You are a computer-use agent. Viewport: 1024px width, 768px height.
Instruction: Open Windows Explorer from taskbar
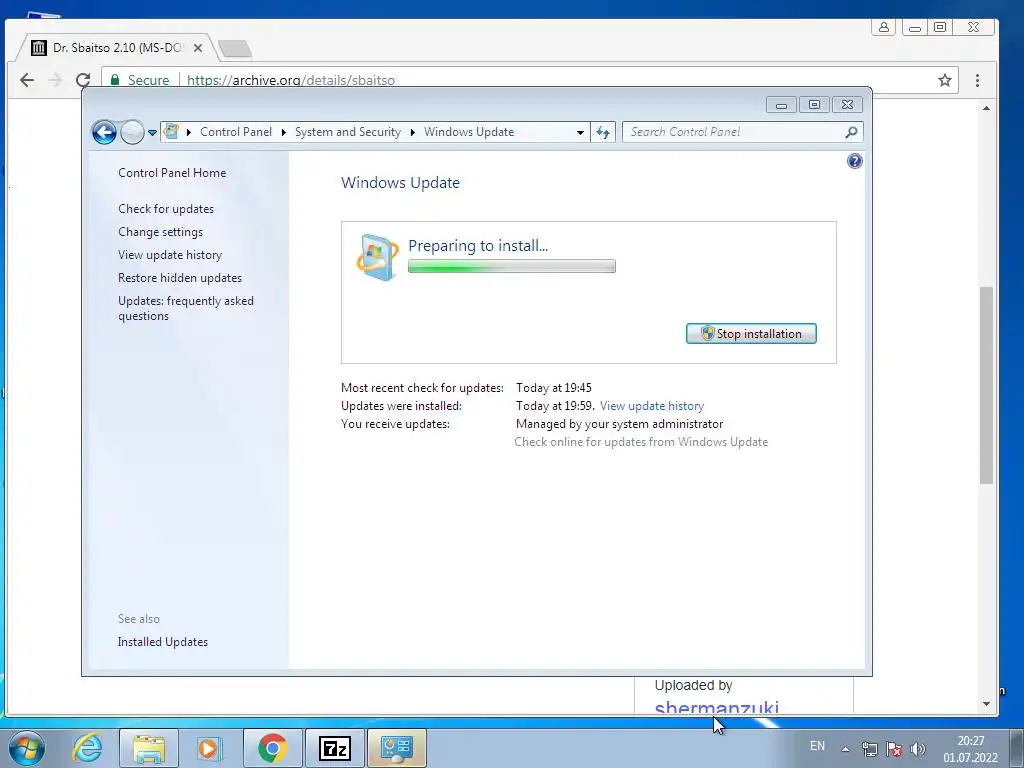tap(149, 748)
